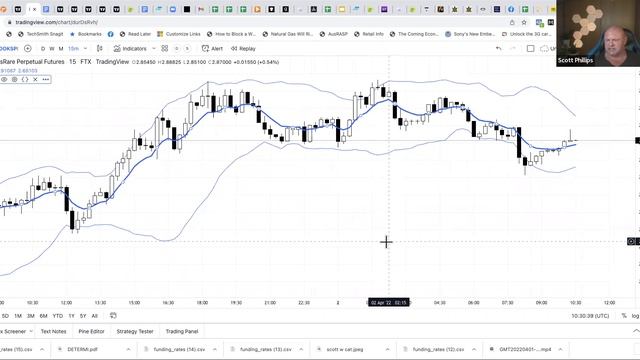Open the layout select square icon
Viewport: 640px width, 360px height.
click(530, 49)
